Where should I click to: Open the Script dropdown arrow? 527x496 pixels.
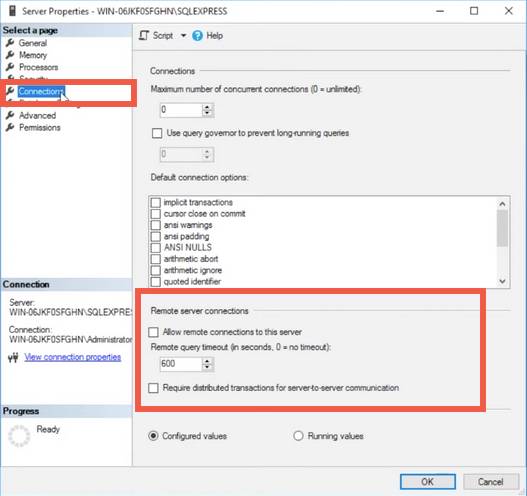point(183,35)
